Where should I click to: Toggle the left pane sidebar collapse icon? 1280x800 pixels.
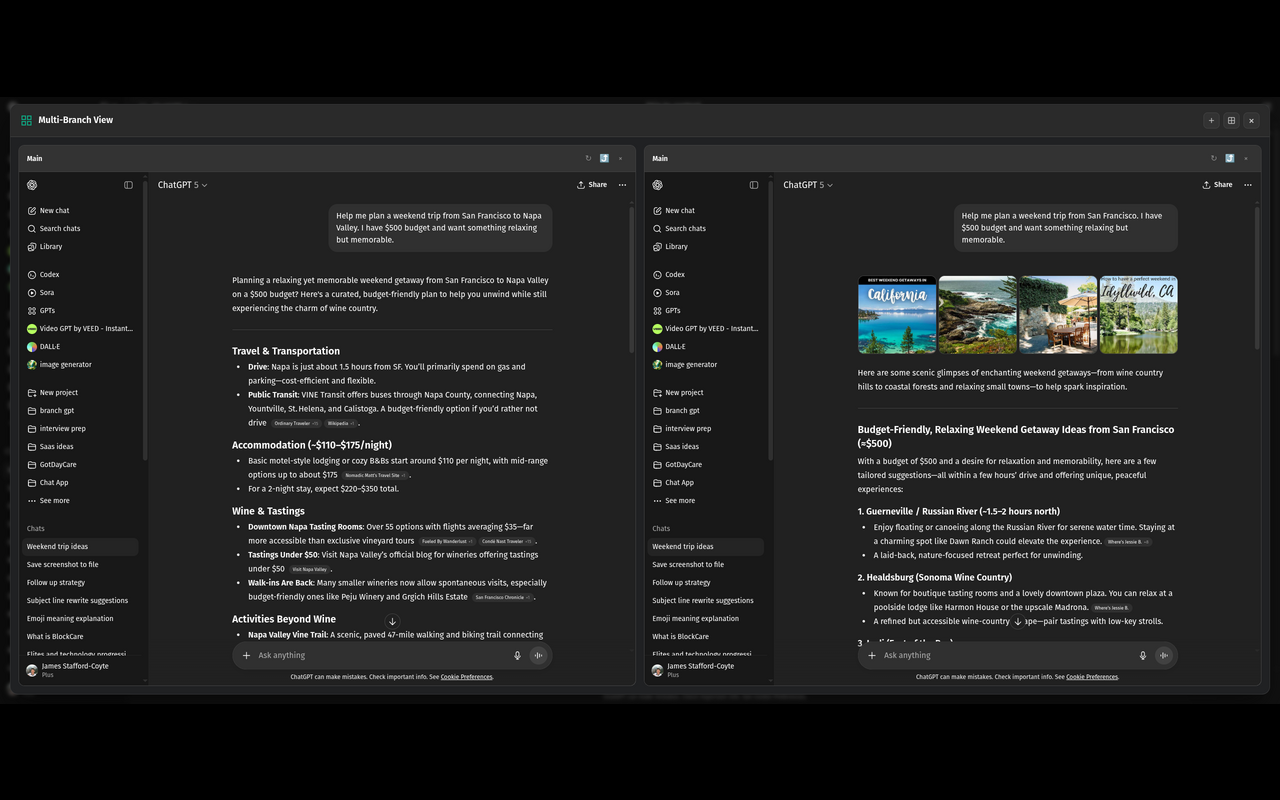pyautogui.click(x=128, y=185)
